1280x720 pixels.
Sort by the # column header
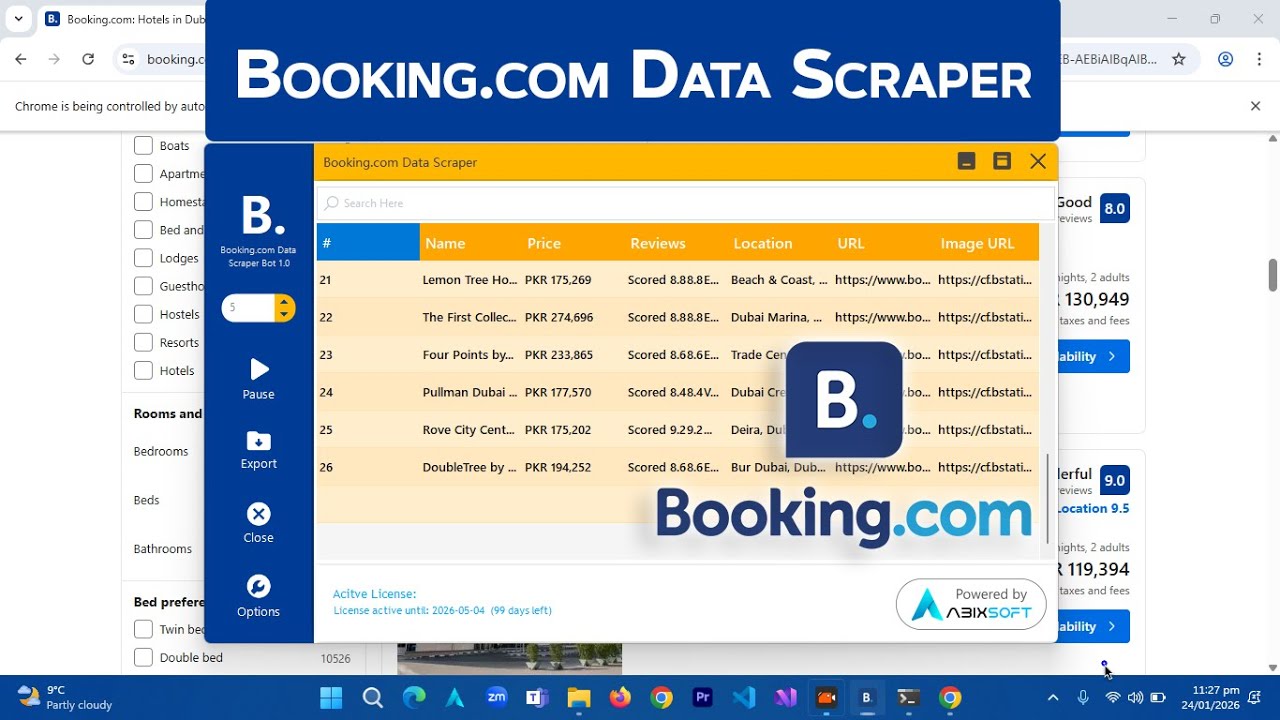[x=368, y=243]
